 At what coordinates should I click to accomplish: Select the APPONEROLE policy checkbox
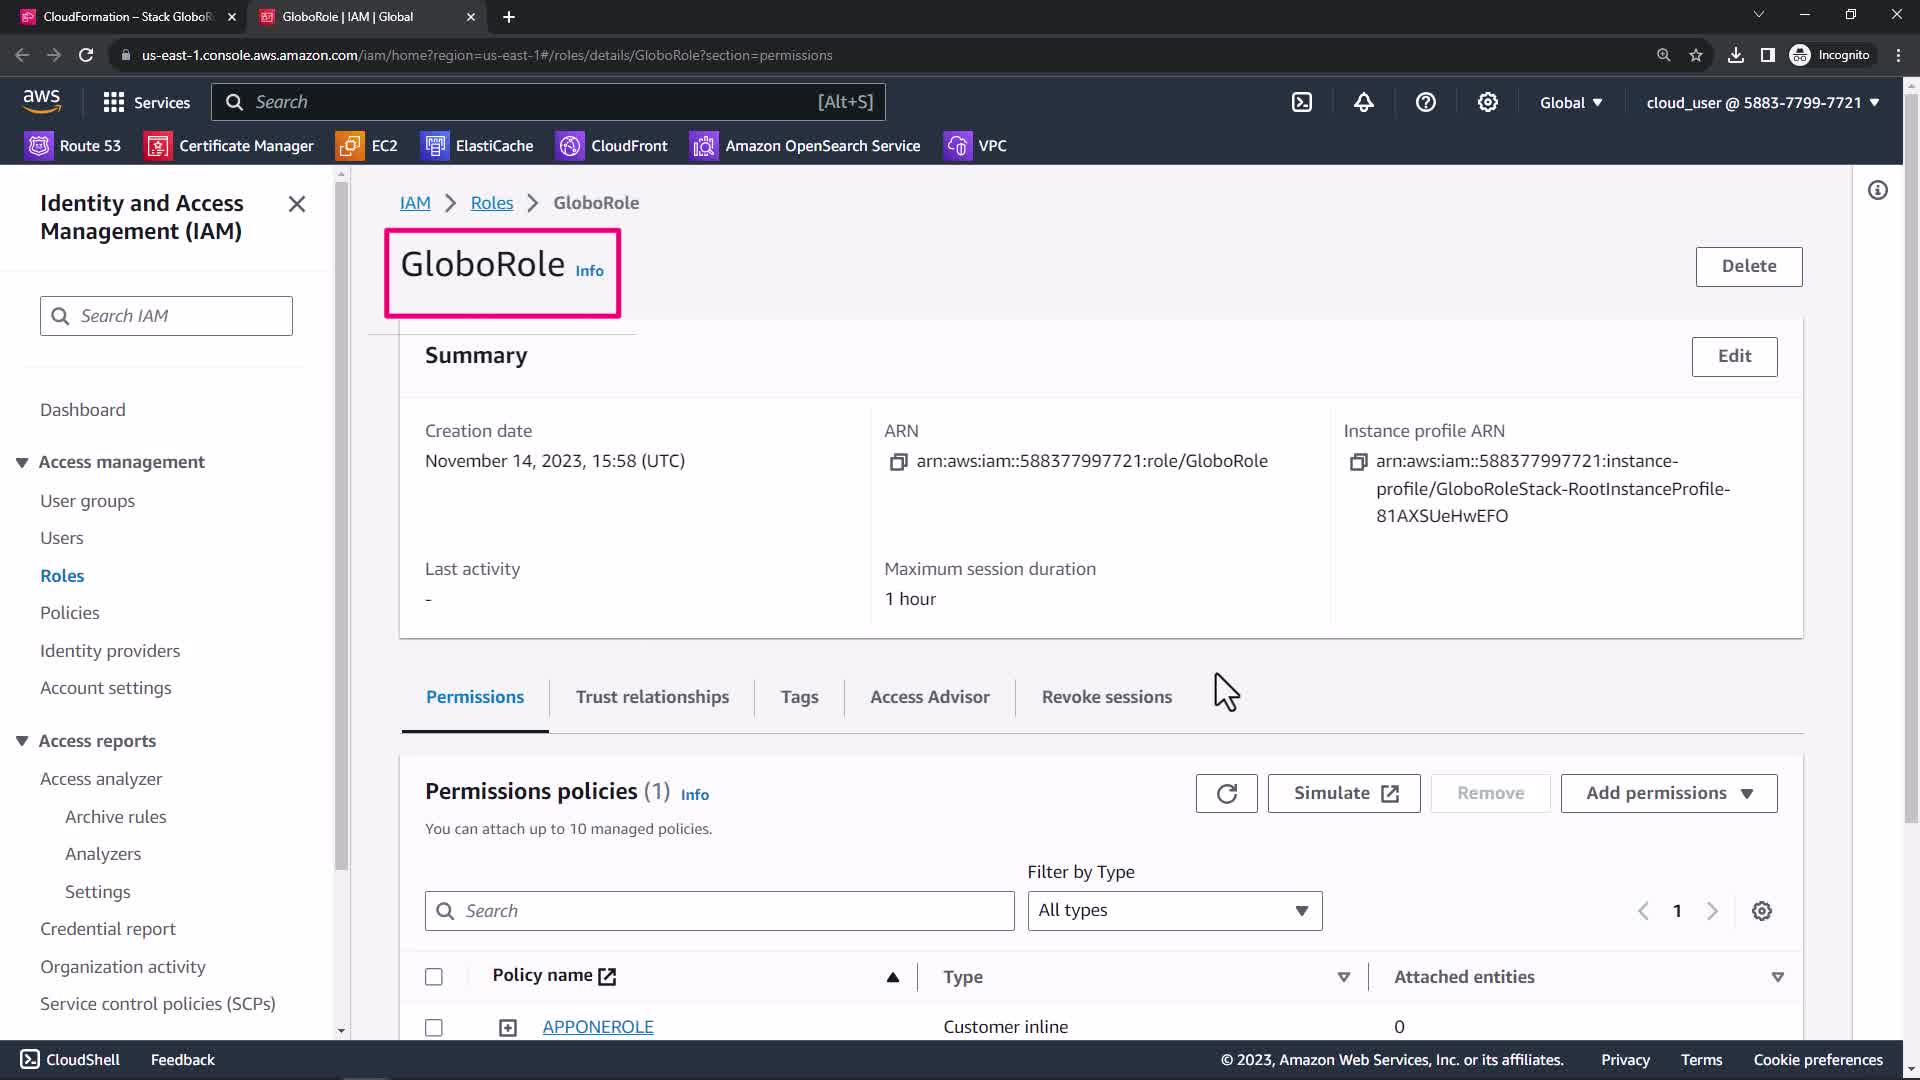pos(434,1027)
